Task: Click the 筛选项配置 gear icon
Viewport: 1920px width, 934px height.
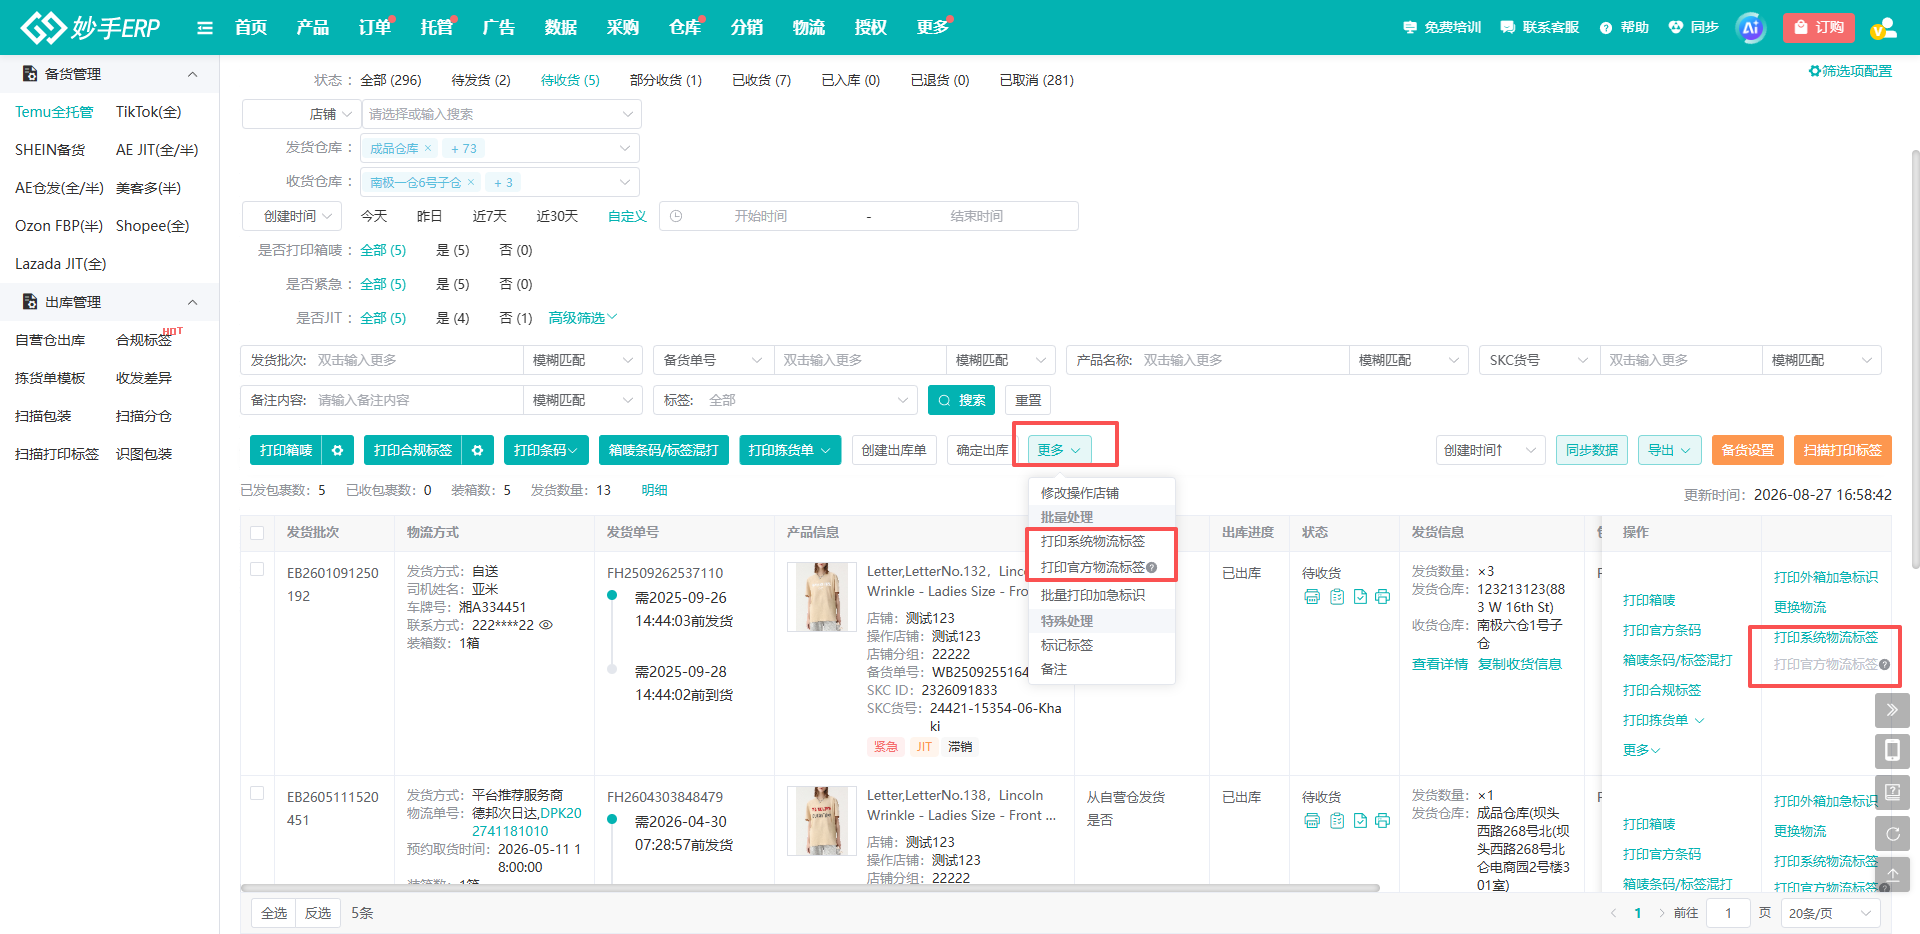Action: (1814, 71)
